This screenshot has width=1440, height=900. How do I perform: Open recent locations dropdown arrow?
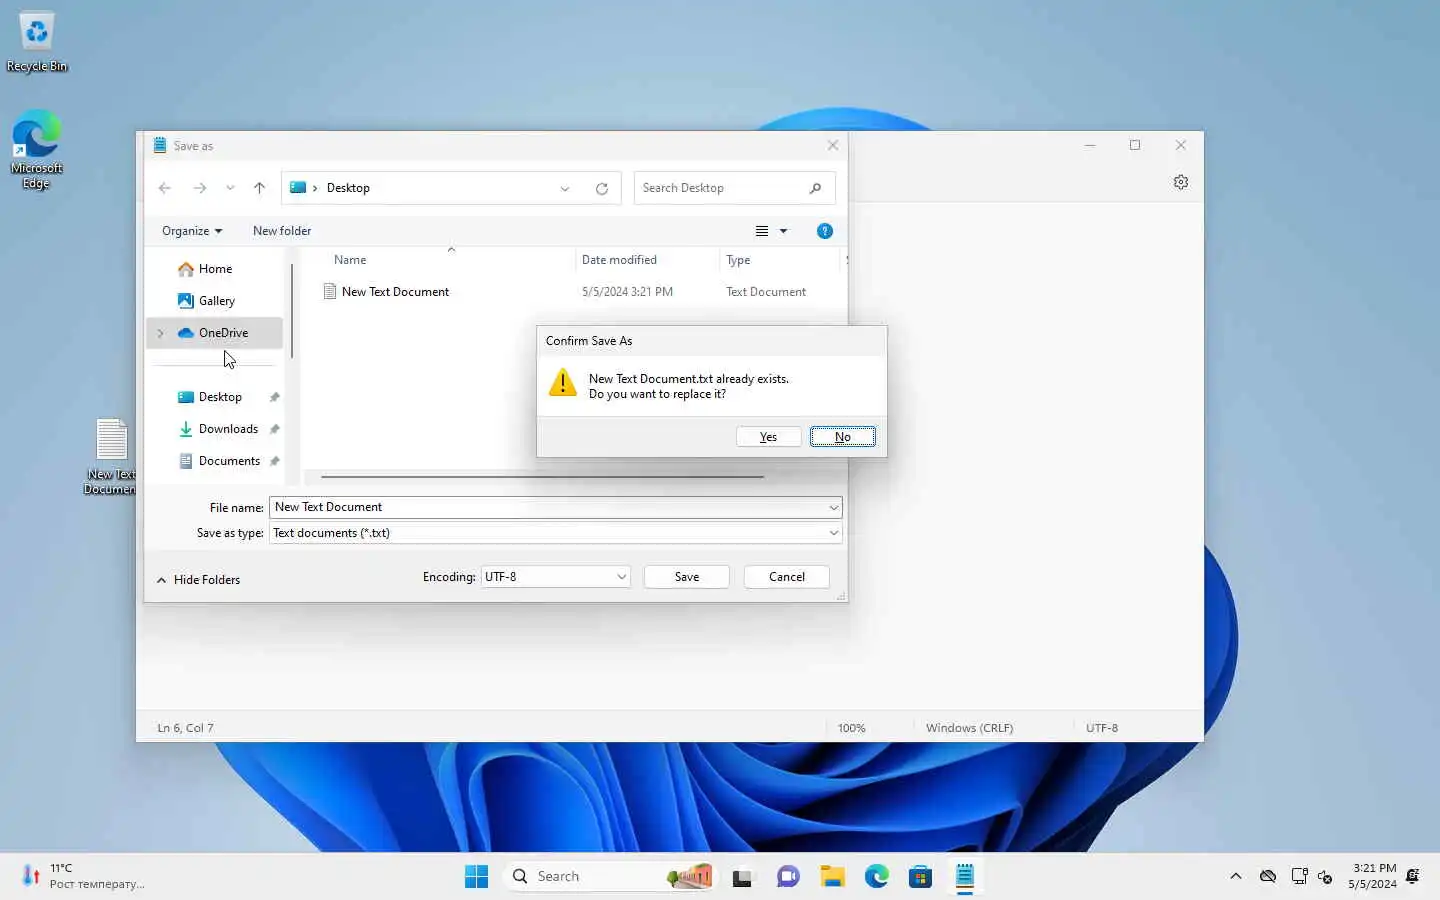(230, 188)
